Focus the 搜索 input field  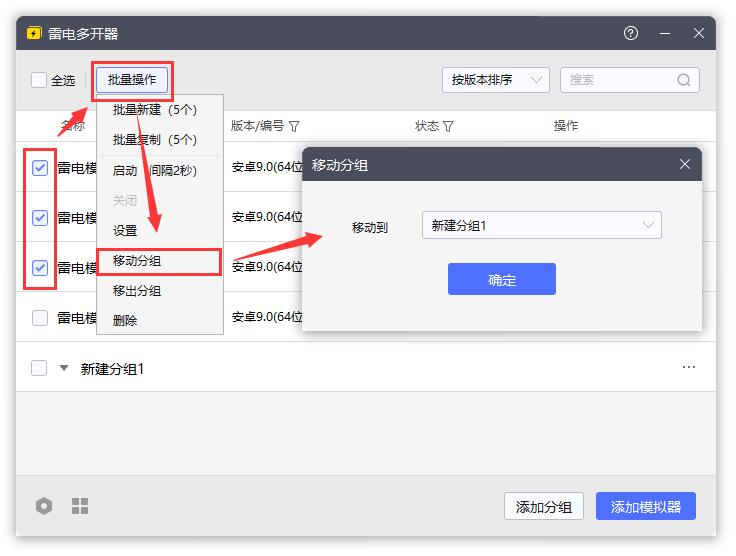[x=629, y=80]
